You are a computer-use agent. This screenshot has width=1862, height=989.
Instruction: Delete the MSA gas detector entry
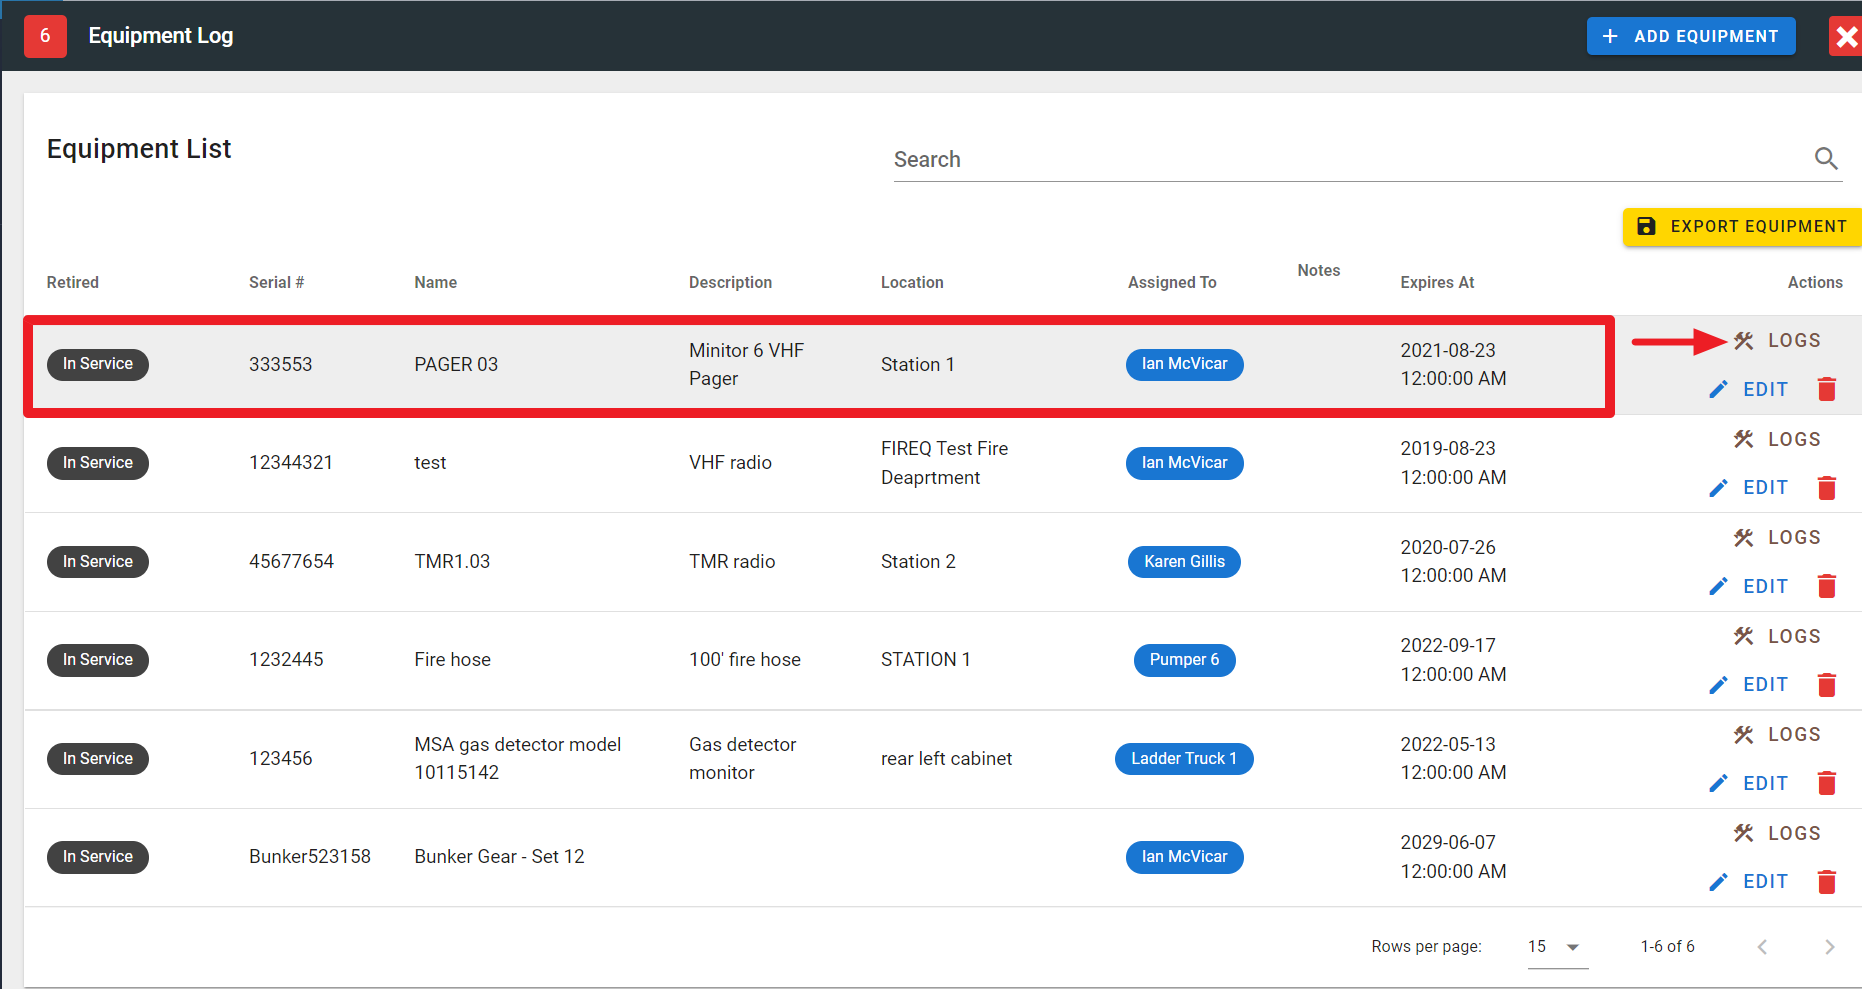tap(1826, 783)
